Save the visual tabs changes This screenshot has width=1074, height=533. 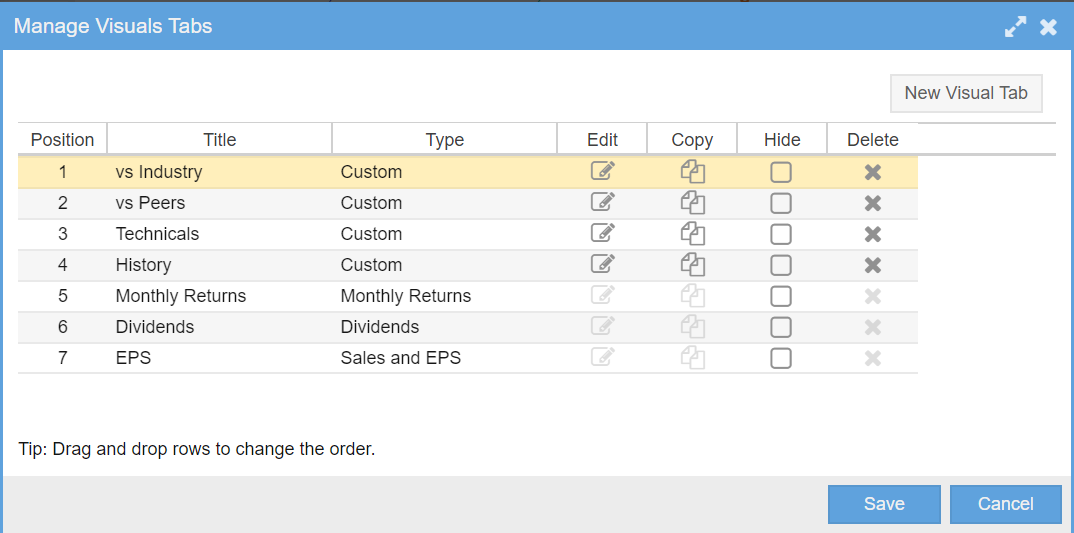pos(884,504)
